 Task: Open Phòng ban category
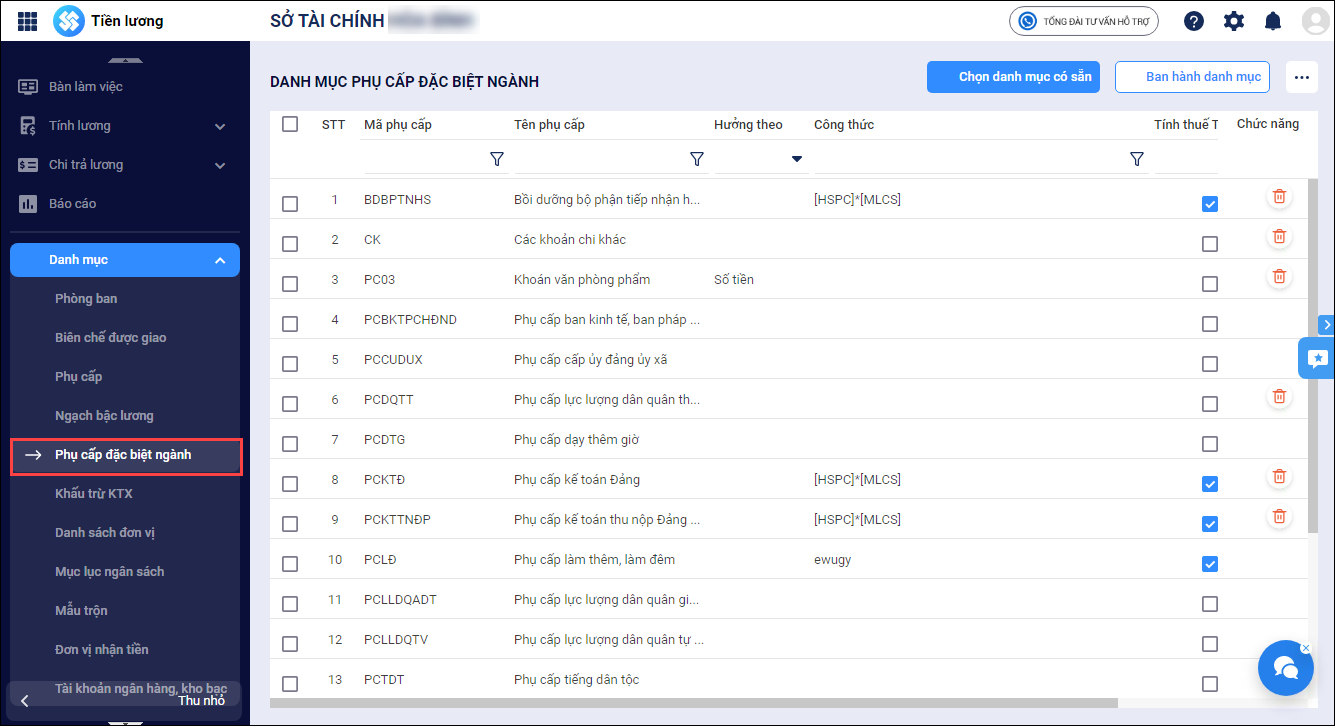[86, 299]
